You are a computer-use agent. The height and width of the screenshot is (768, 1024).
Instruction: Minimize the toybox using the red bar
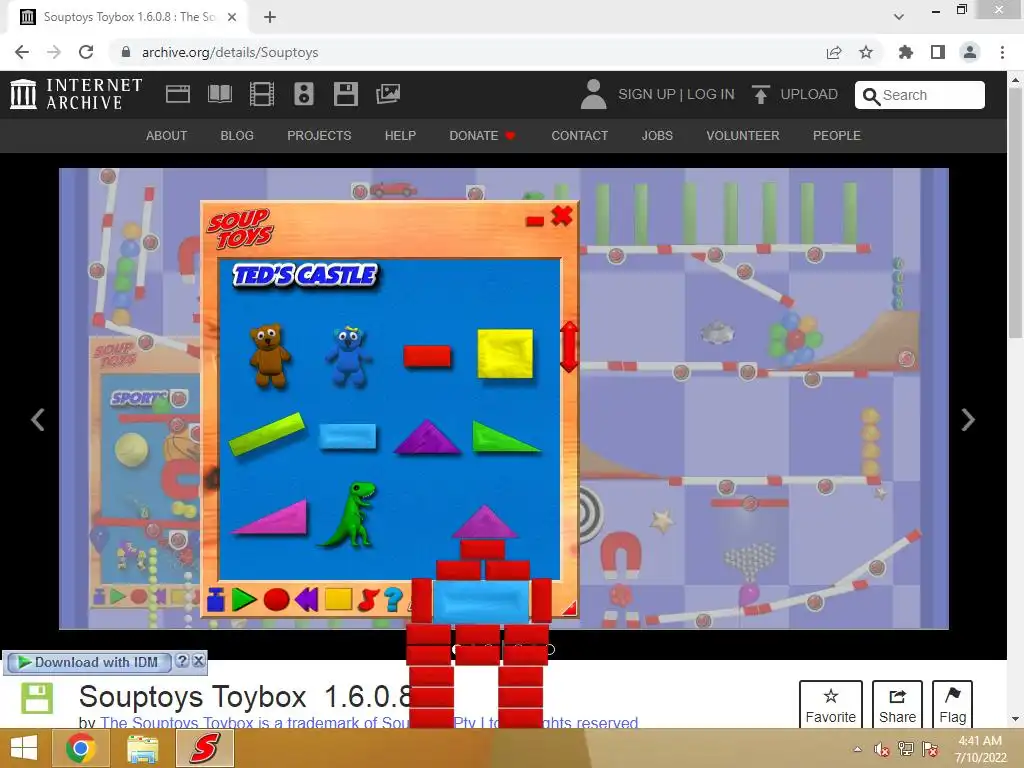[535, 221]
